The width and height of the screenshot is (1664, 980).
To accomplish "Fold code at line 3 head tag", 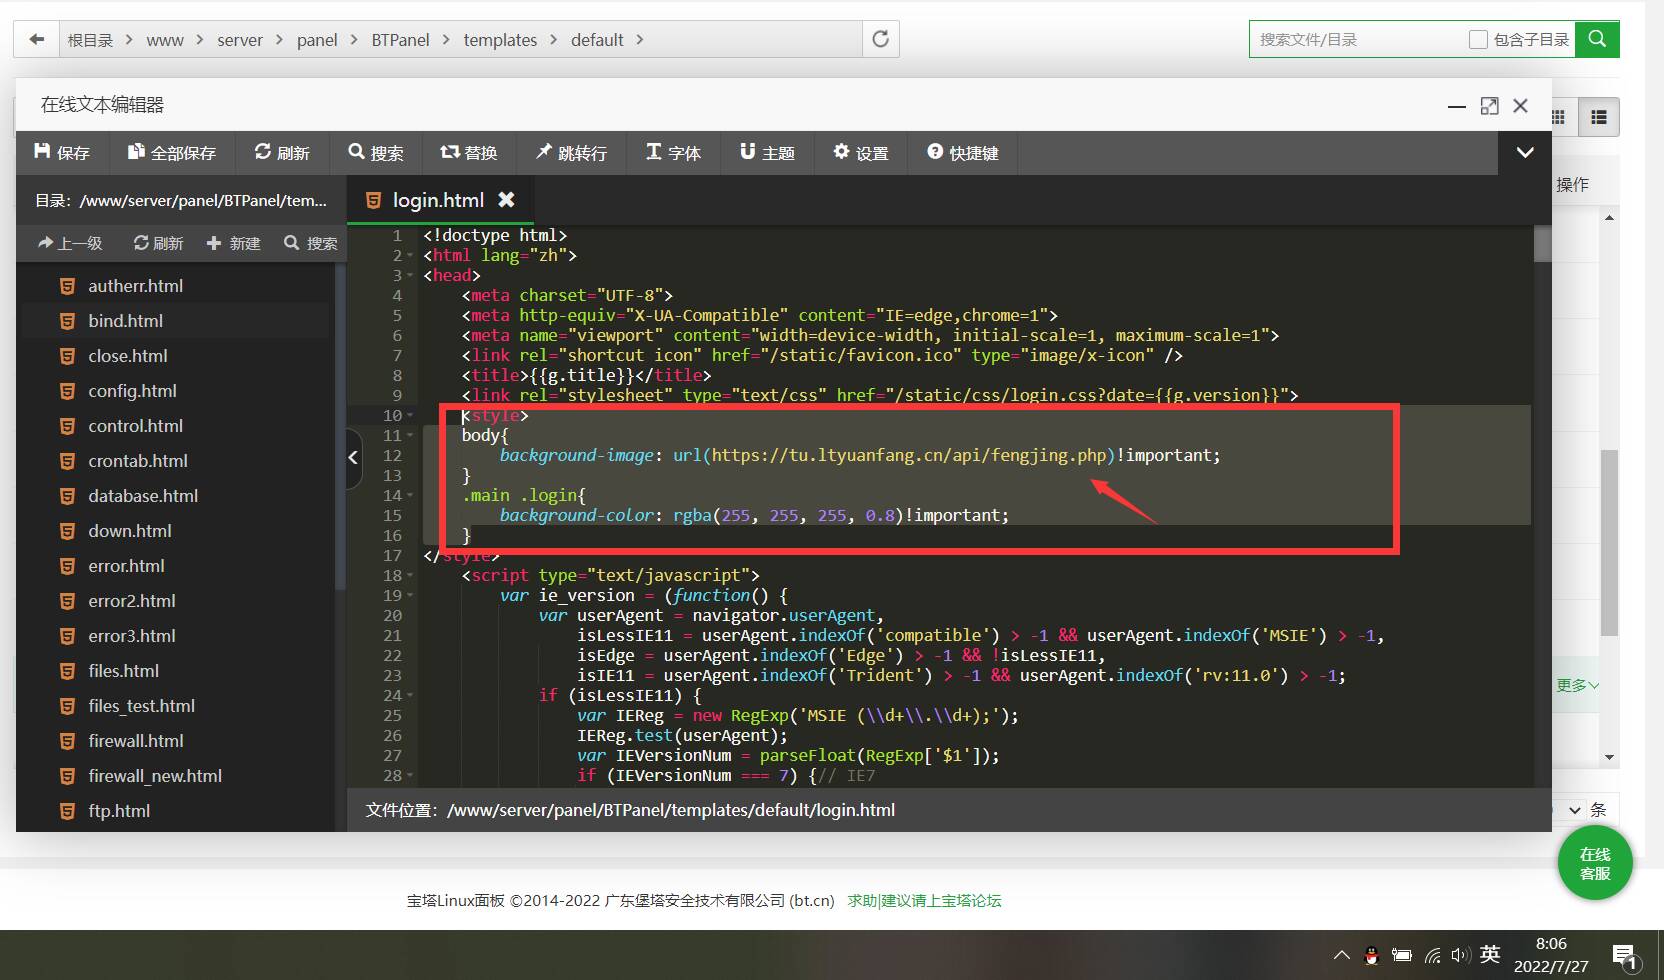I will point(410,276).
